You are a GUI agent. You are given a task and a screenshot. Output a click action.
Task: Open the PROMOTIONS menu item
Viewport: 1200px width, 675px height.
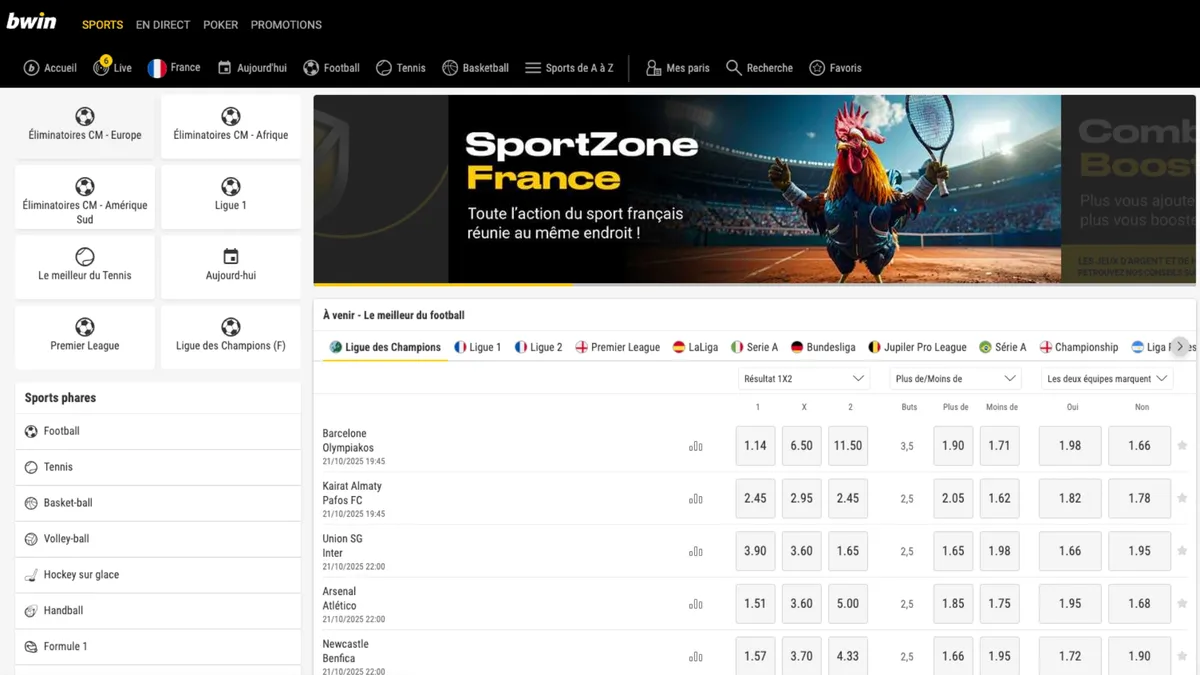[x=286, y=25]
